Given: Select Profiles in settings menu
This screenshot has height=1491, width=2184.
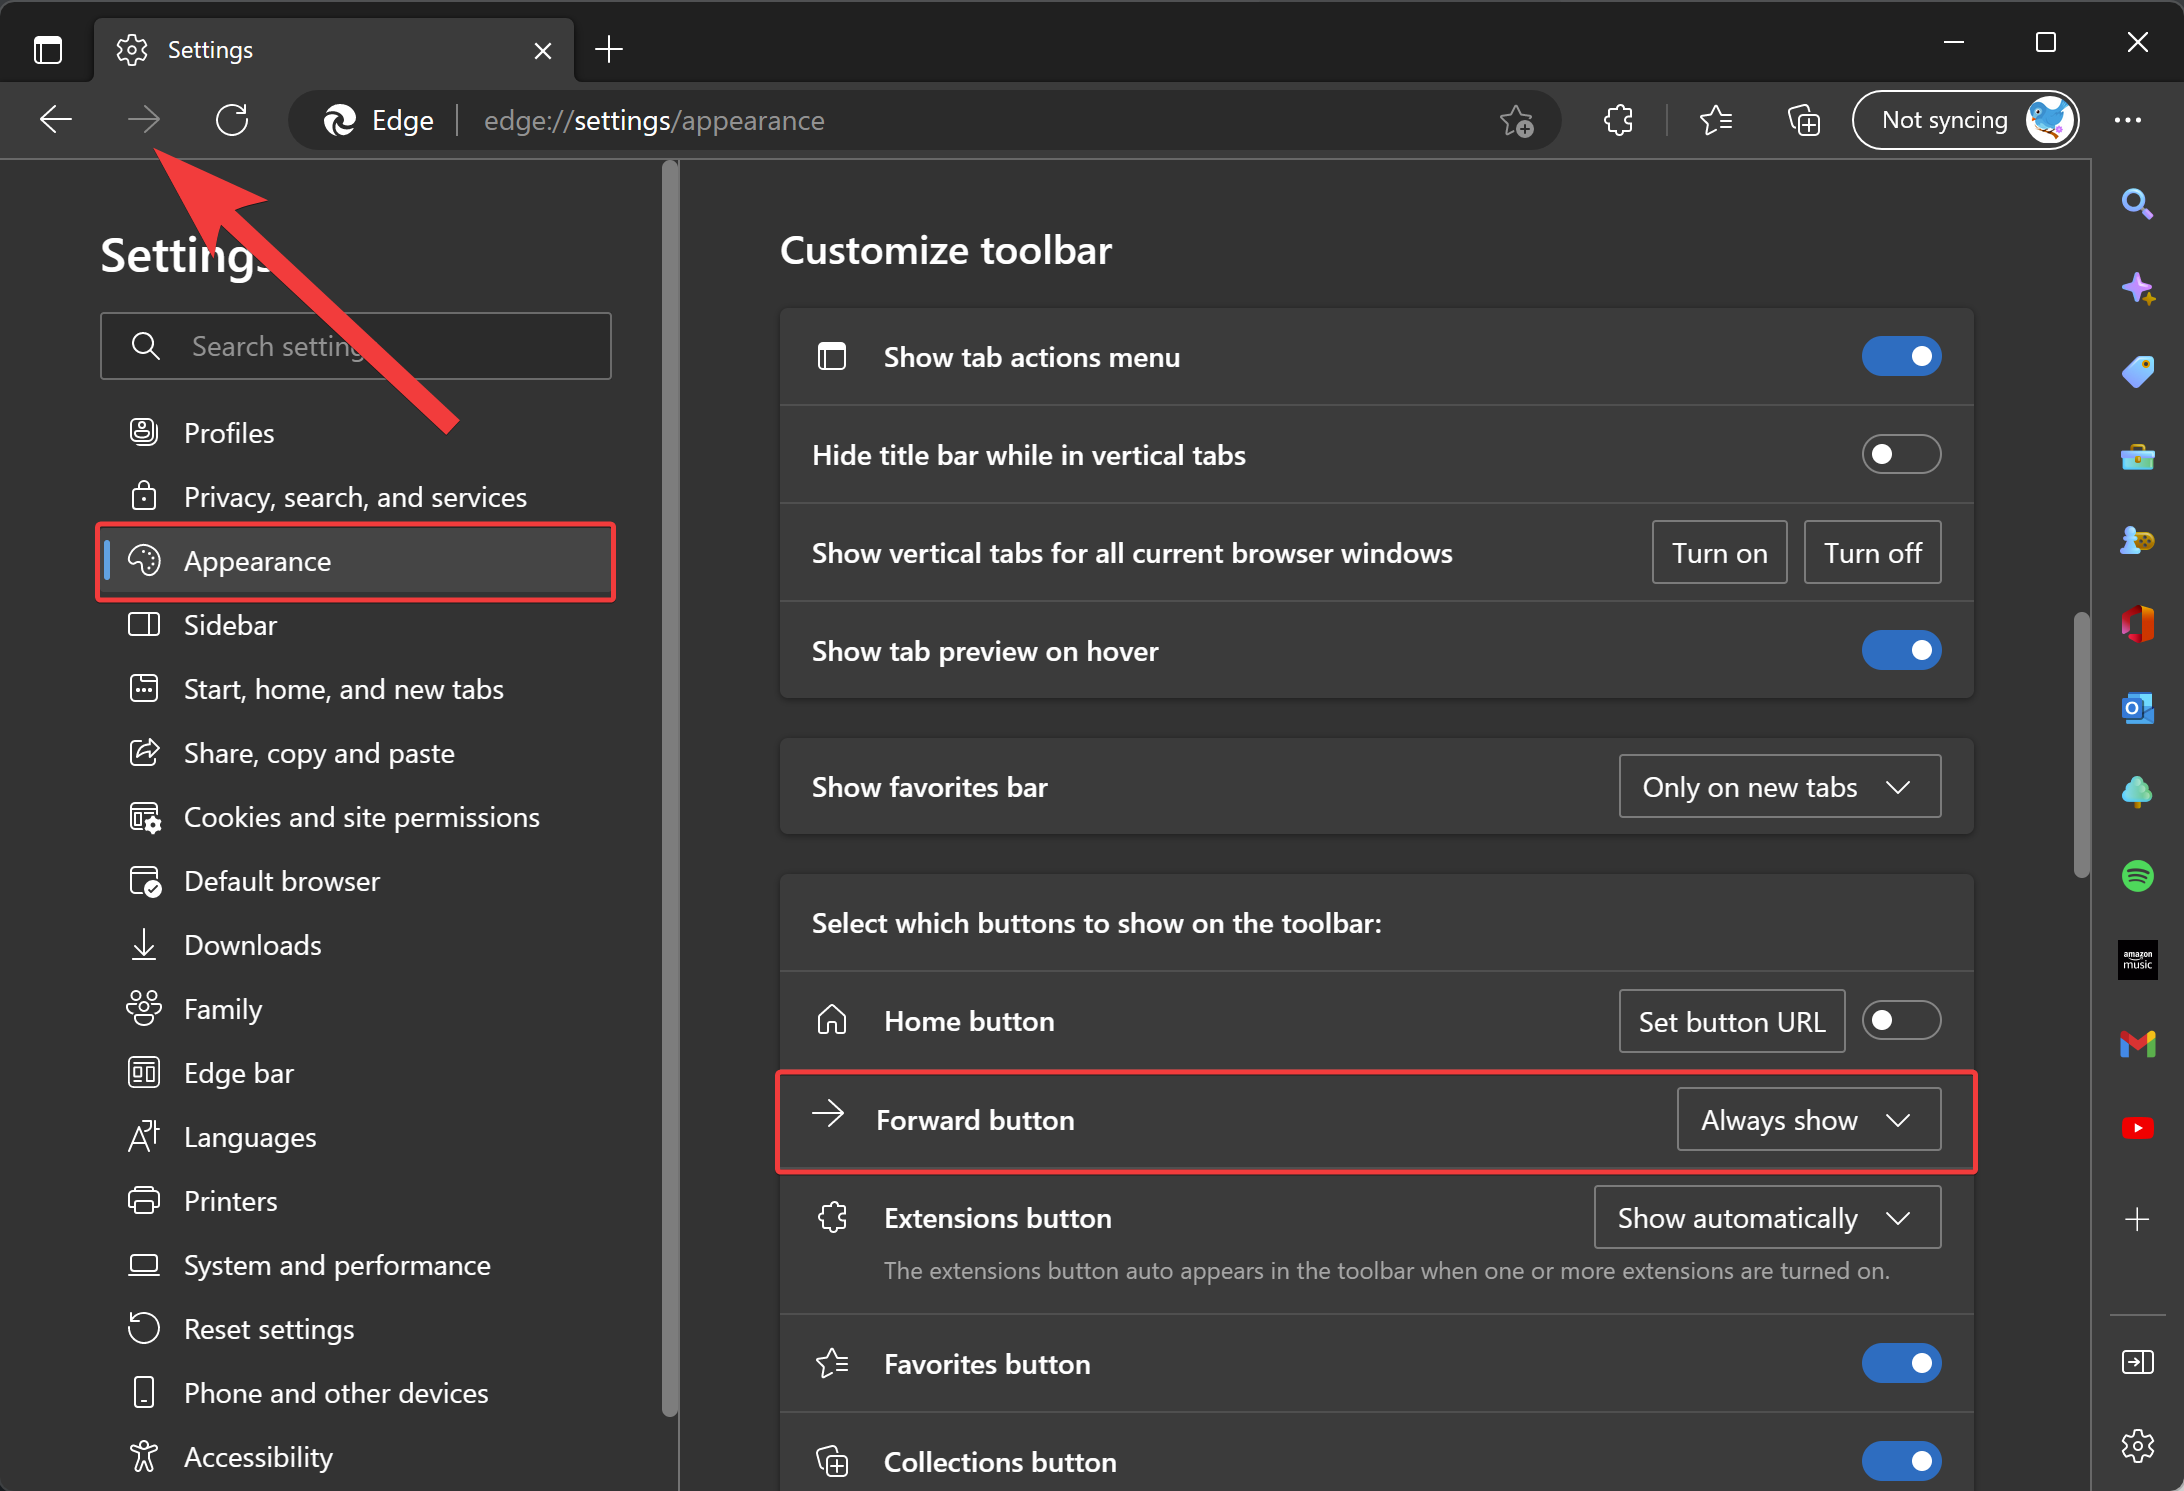Looking at the screenshot, I should 355,433.
